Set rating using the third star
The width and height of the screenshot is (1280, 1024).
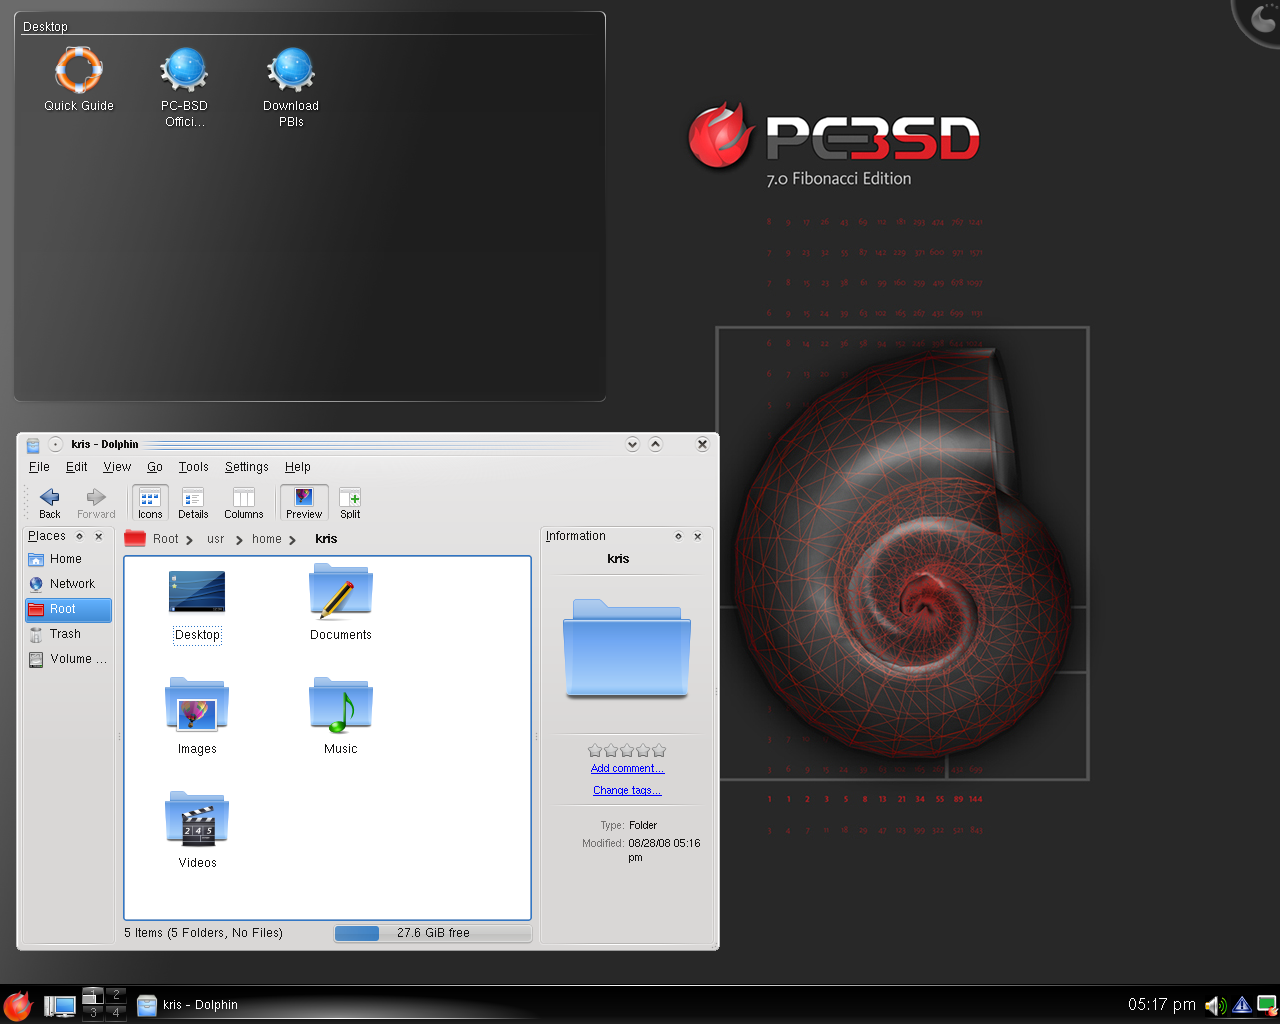(627, 750)
